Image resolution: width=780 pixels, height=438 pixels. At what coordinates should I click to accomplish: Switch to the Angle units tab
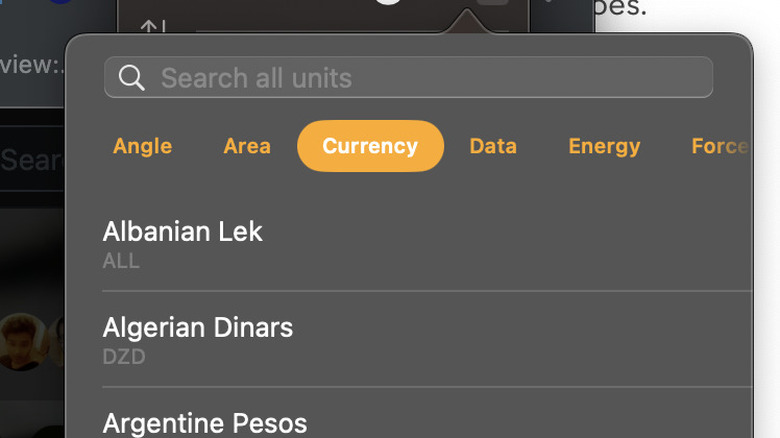(142, 146)
